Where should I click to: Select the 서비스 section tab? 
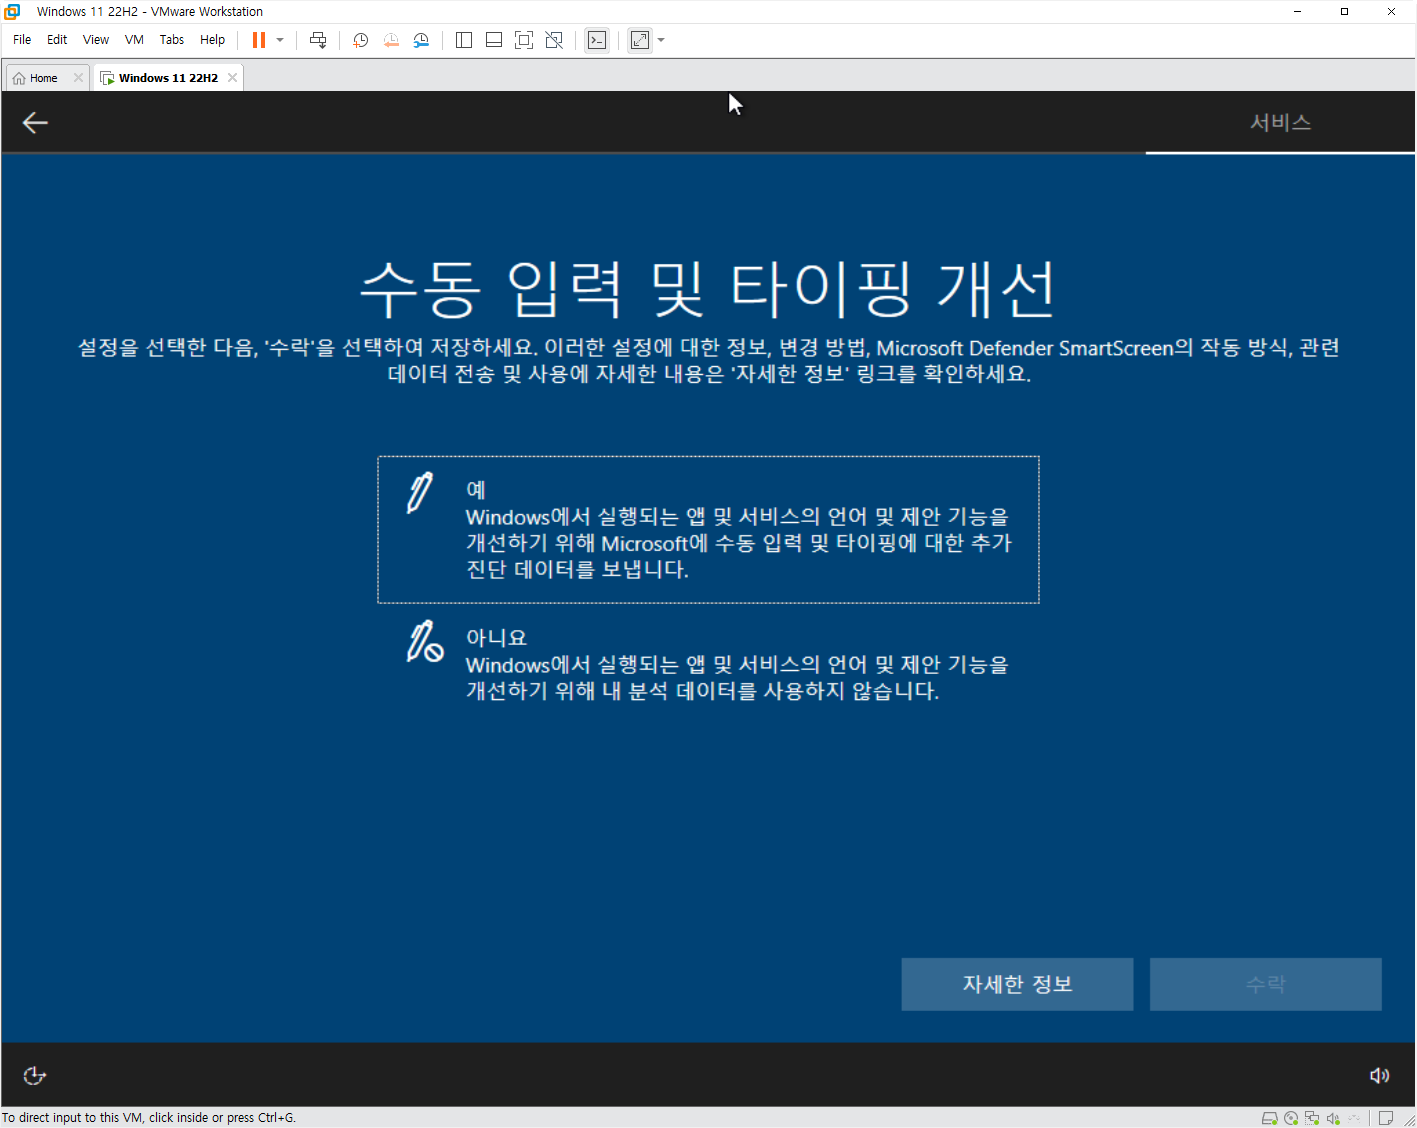click(1280, 123)
